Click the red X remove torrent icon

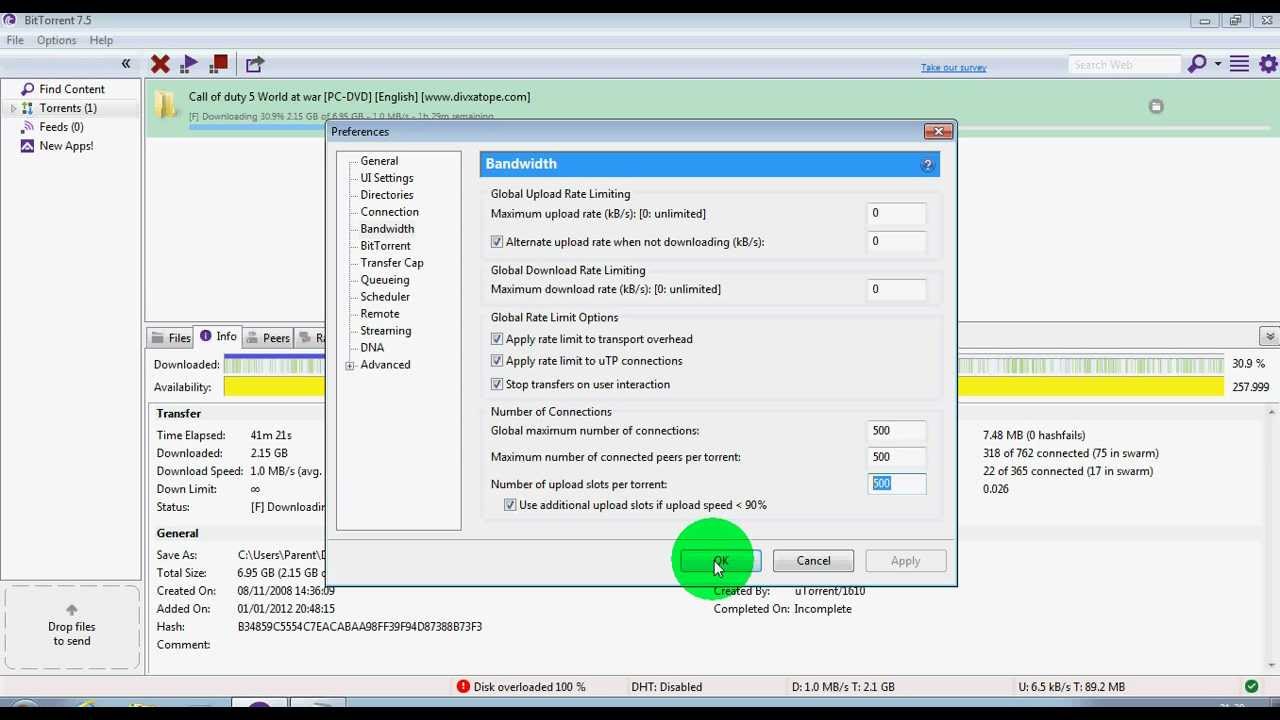coord(160,64)
